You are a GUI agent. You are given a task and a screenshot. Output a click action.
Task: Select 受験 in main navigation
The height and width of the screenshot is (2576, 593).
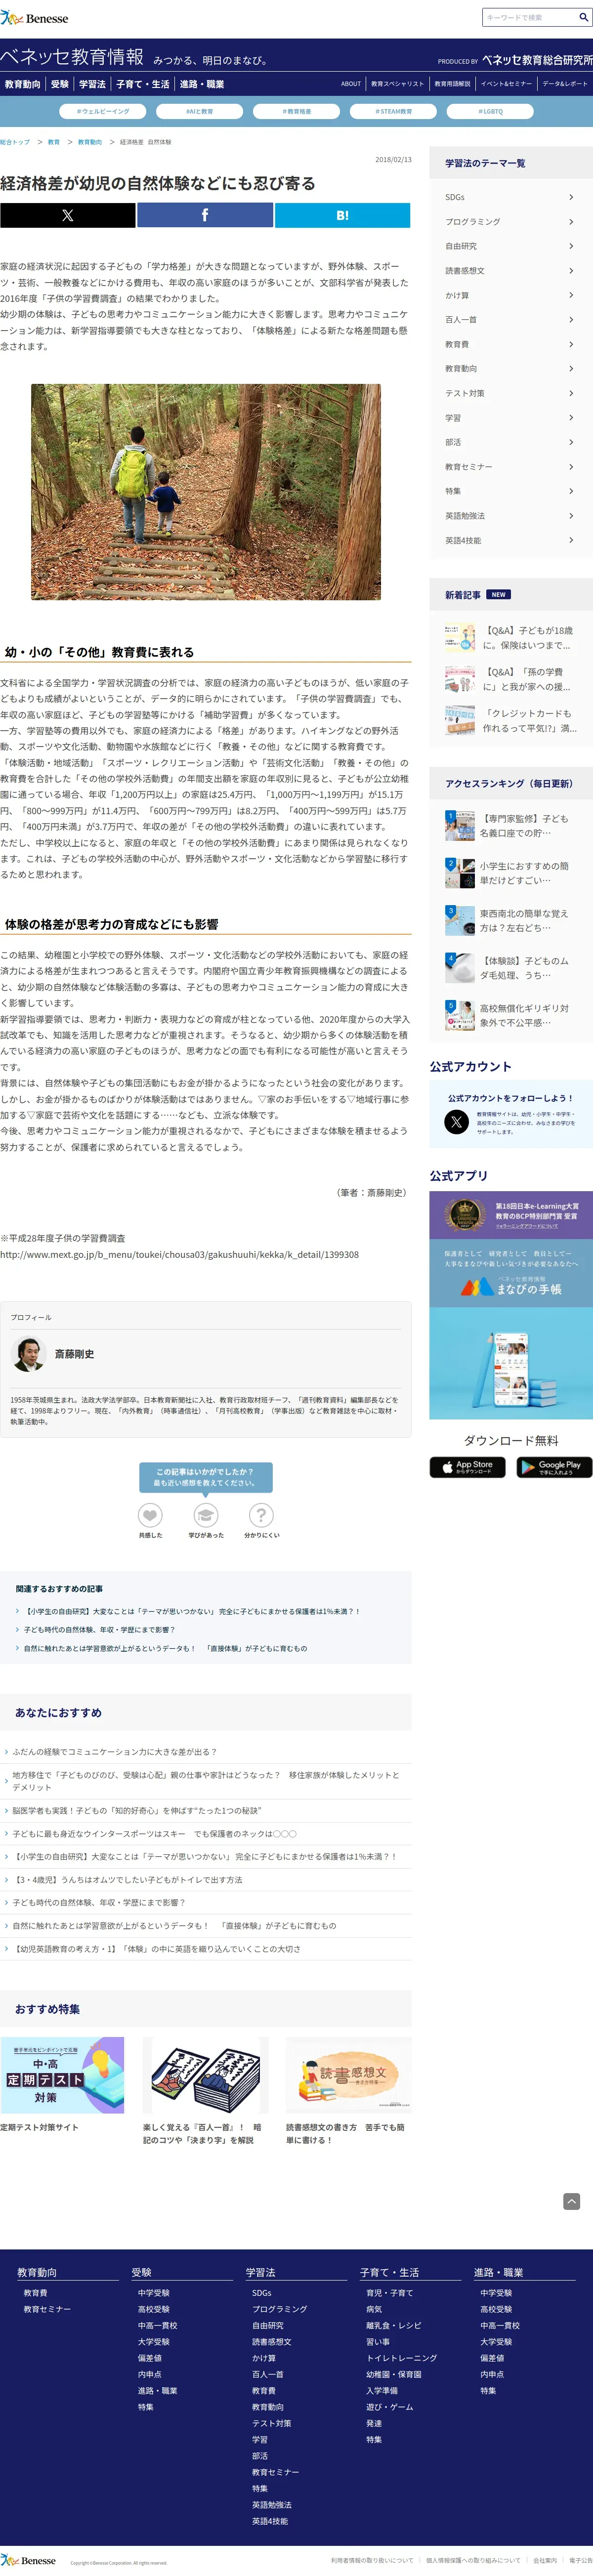click(x=60, y=84)
